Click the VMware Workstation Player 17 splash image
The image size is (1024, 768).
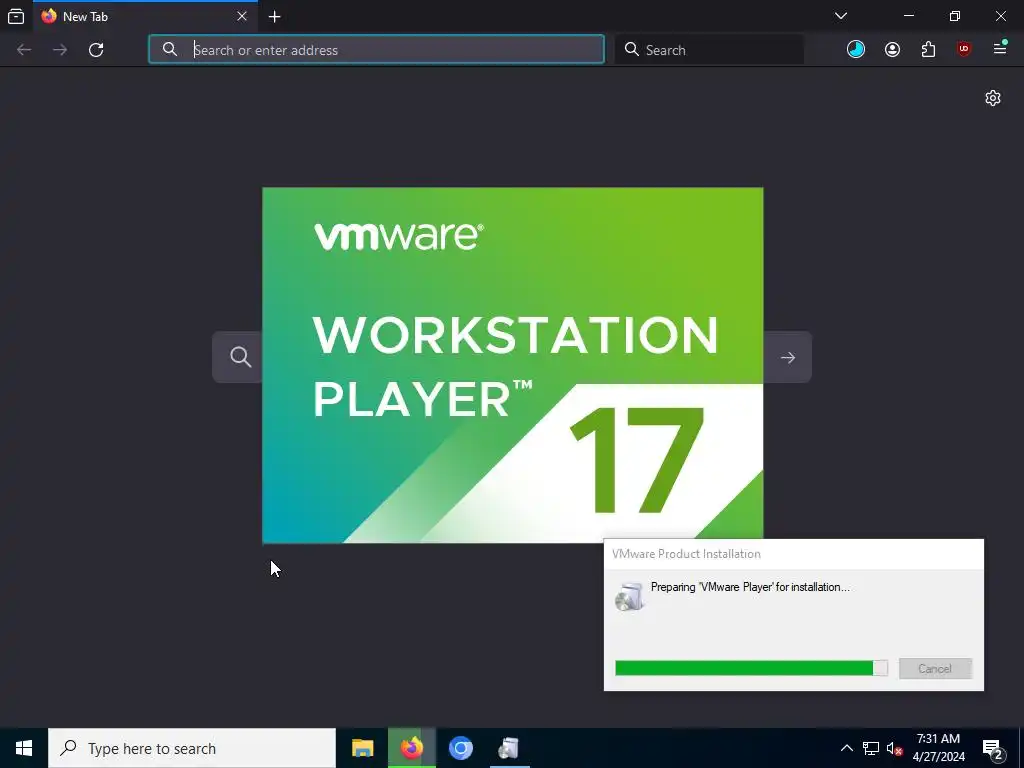point(513,365)
